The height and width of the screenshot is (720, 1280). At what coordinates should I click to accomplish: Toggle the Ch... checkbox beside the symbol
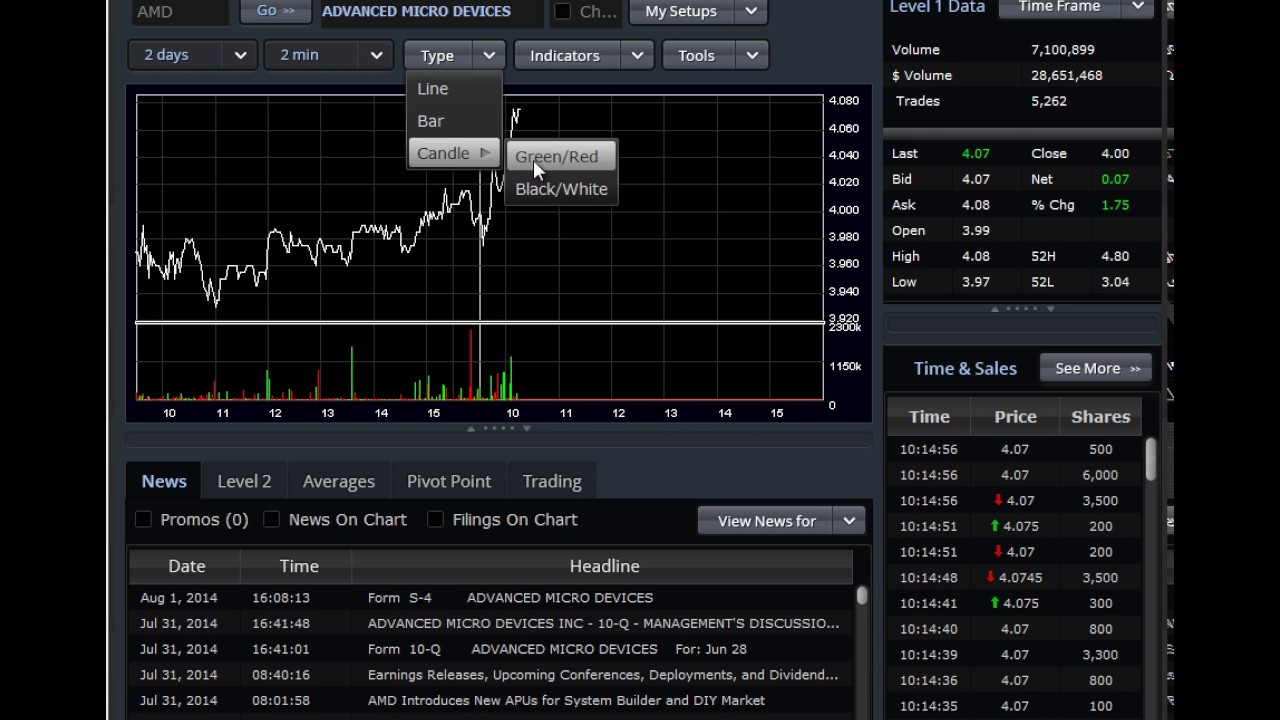[x=563, y=12]
